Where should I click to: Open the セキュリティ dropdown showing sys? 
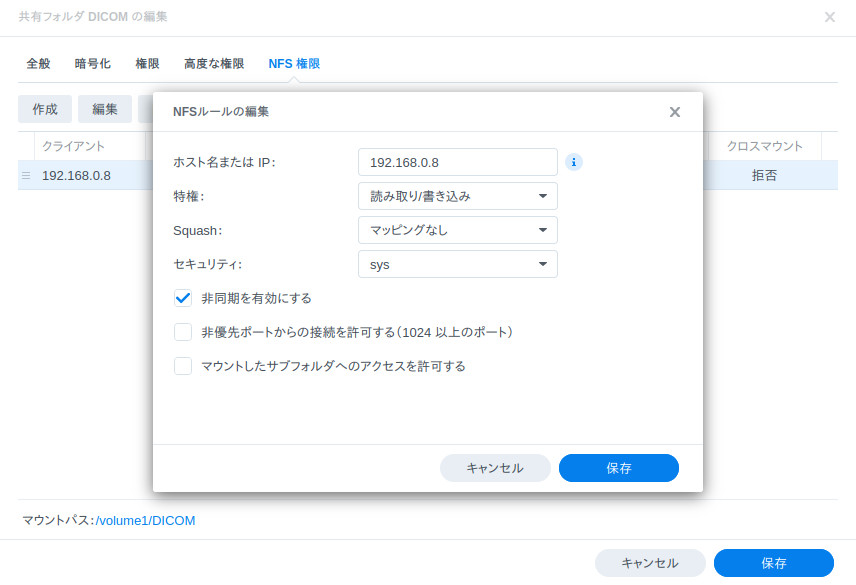coord(457,264)
